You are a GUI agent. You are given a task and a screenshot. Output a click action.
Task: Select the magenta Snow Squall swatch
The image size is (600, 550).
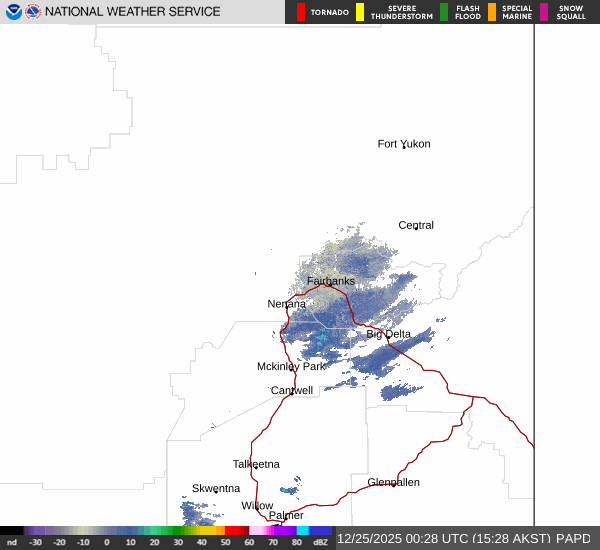click(544, 12)
